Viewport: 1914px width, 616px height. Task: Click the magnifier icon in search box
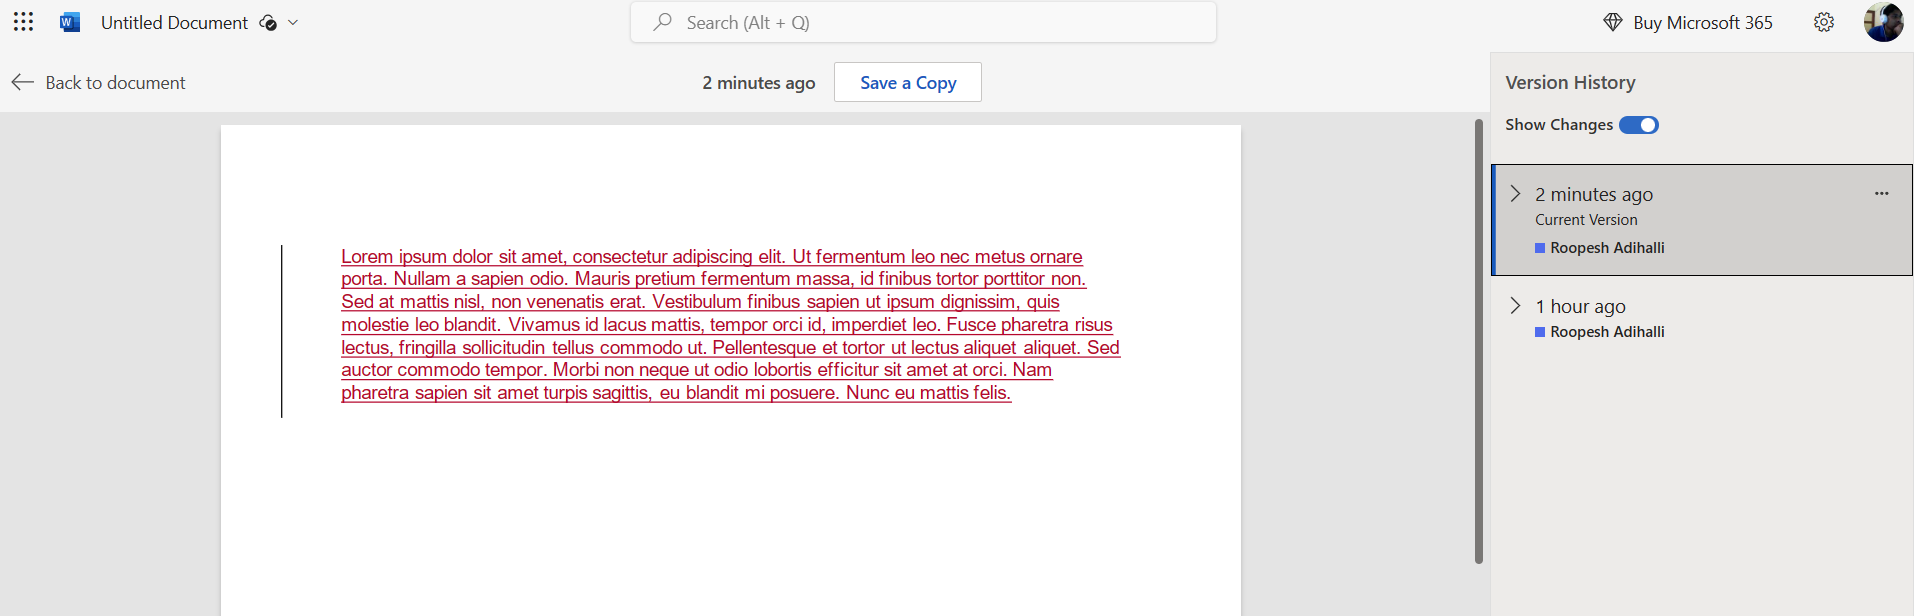tap(662, 22)
